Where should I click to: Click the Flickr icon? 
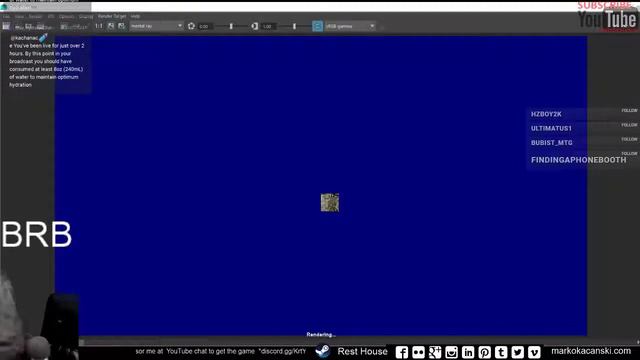(x=418, y=352)
